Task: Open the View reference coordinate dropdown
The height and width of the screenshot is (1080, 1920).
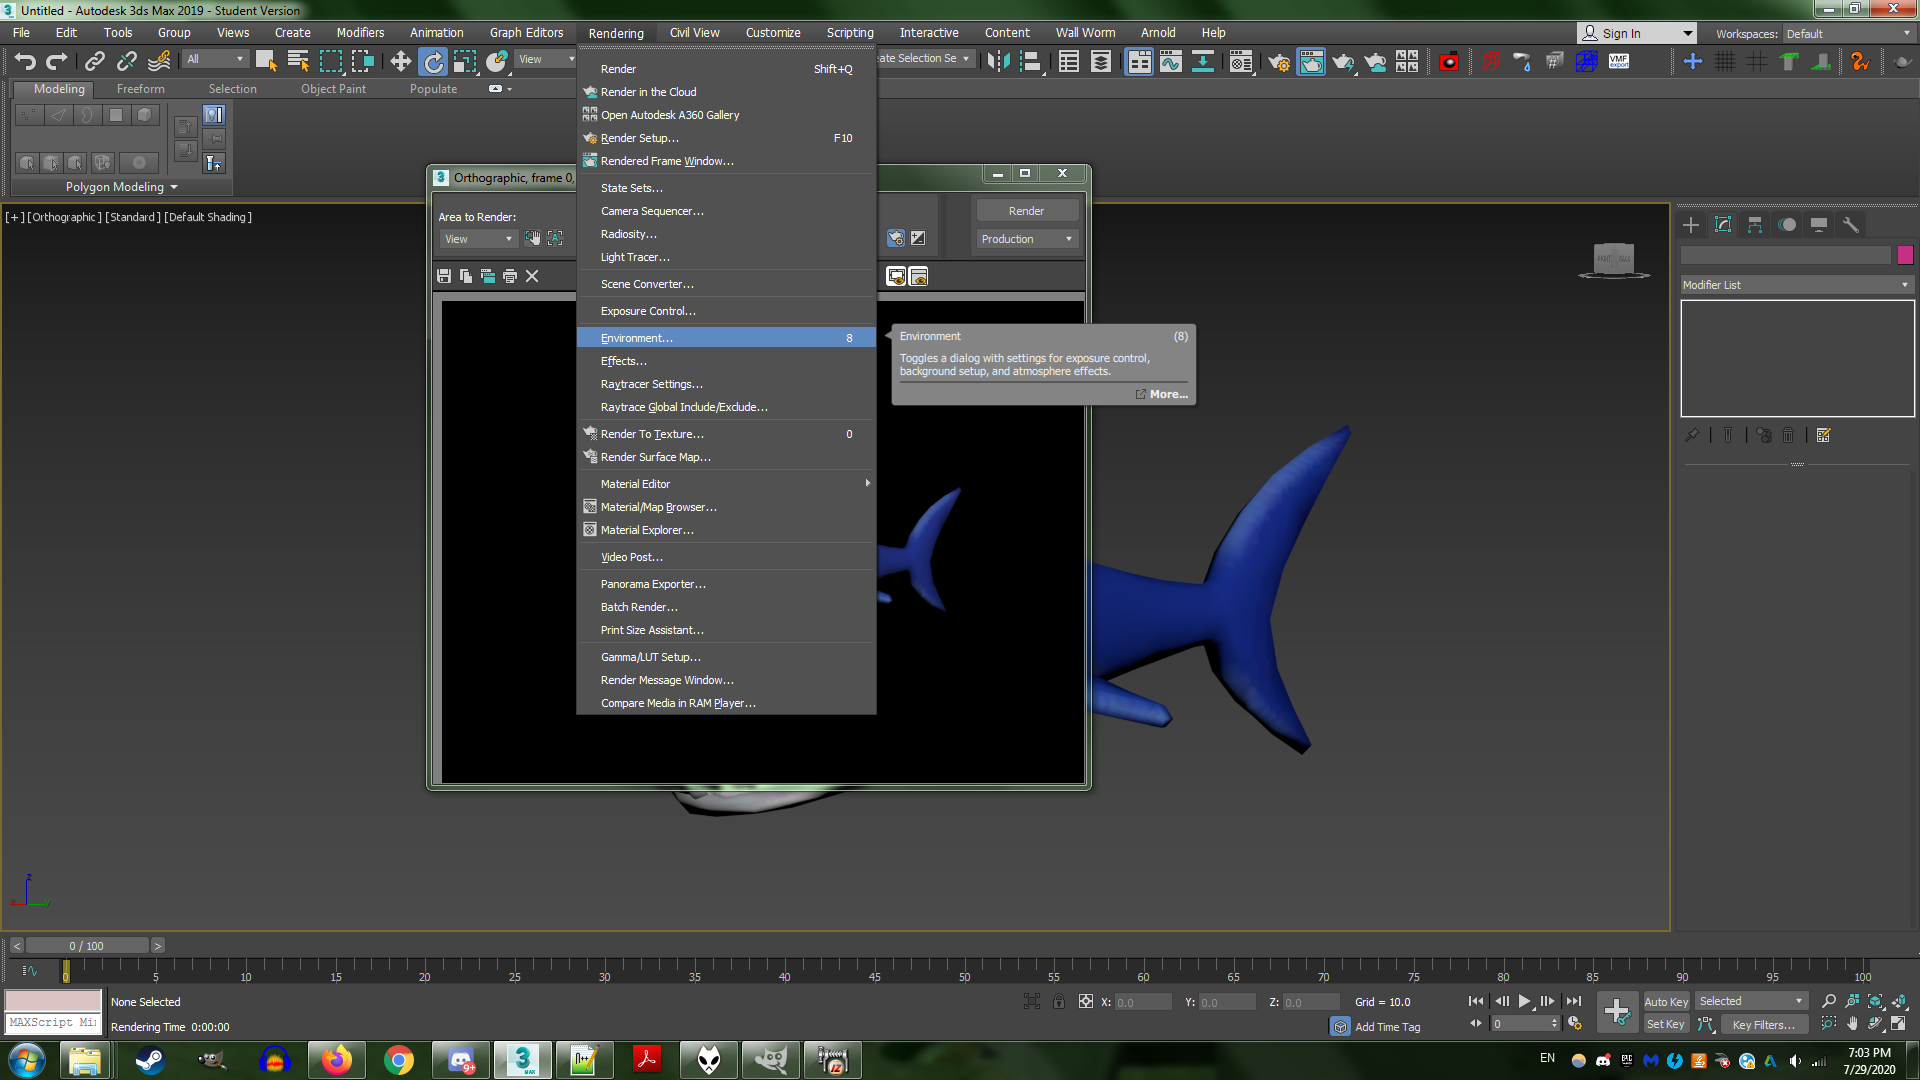Action: point(546,59)
